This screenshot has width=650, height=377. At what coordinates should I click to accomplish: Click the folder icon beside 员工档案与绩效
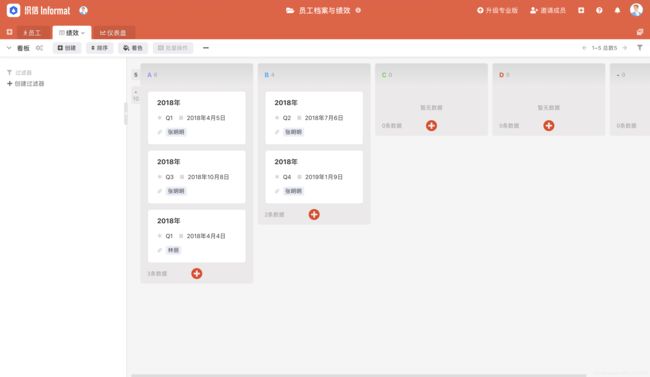coord(290,10)
